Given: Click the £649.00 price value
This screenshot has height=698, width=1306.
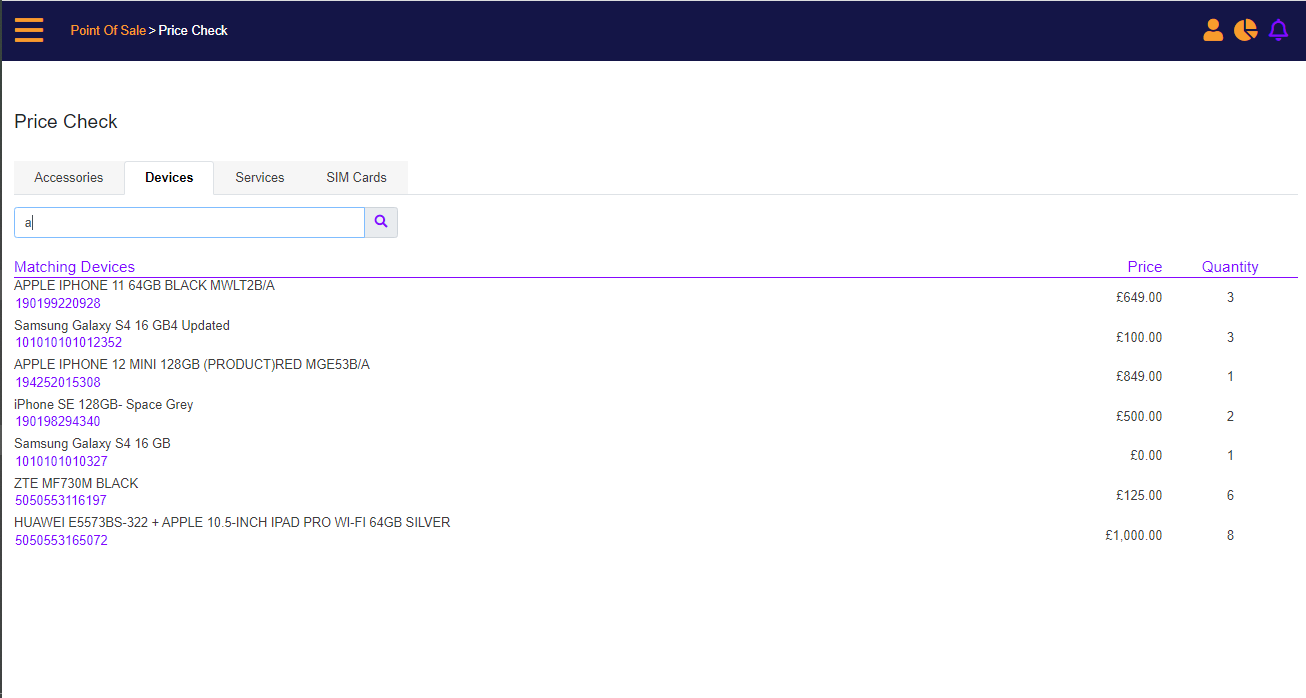Looking at the screenshot, I should 1139,297.
